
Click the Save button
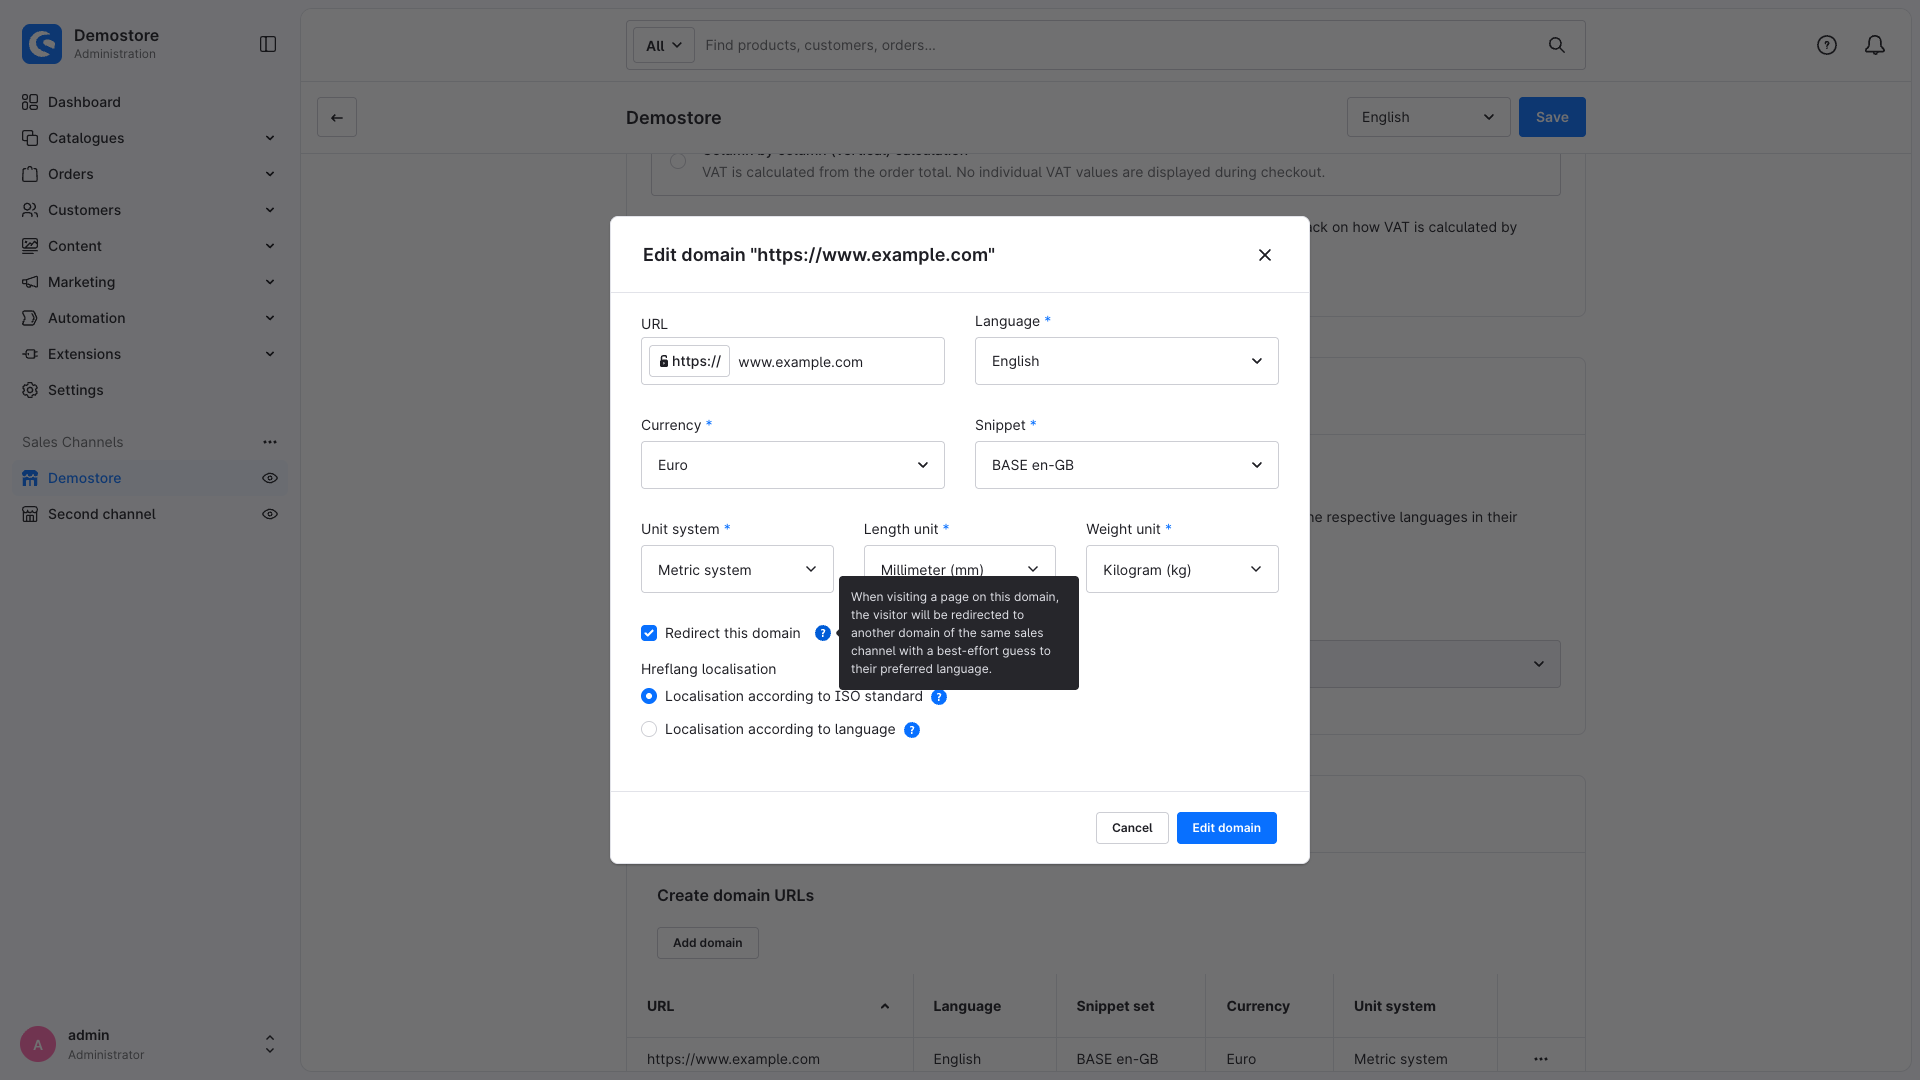[1552, 117]
